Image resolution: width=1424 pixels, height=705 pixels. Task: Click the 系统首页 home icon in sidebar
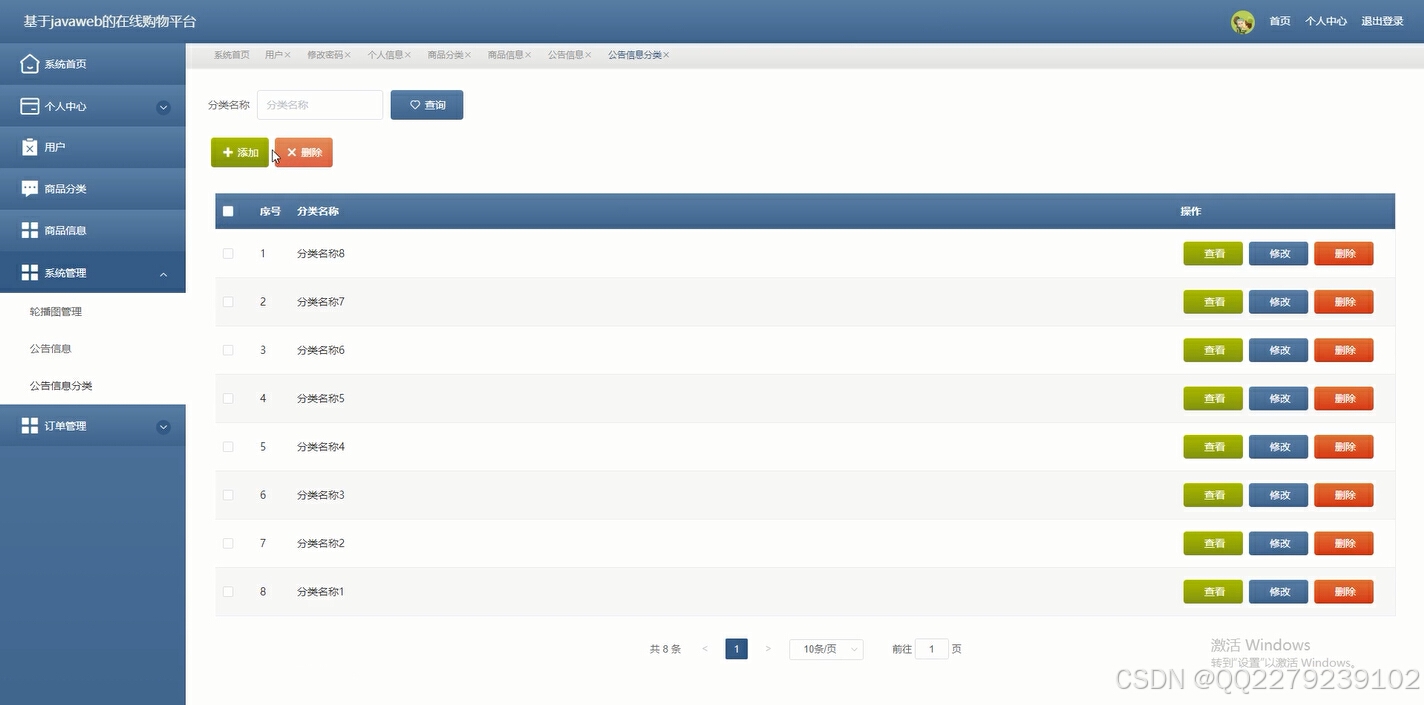tap(30, 63)
